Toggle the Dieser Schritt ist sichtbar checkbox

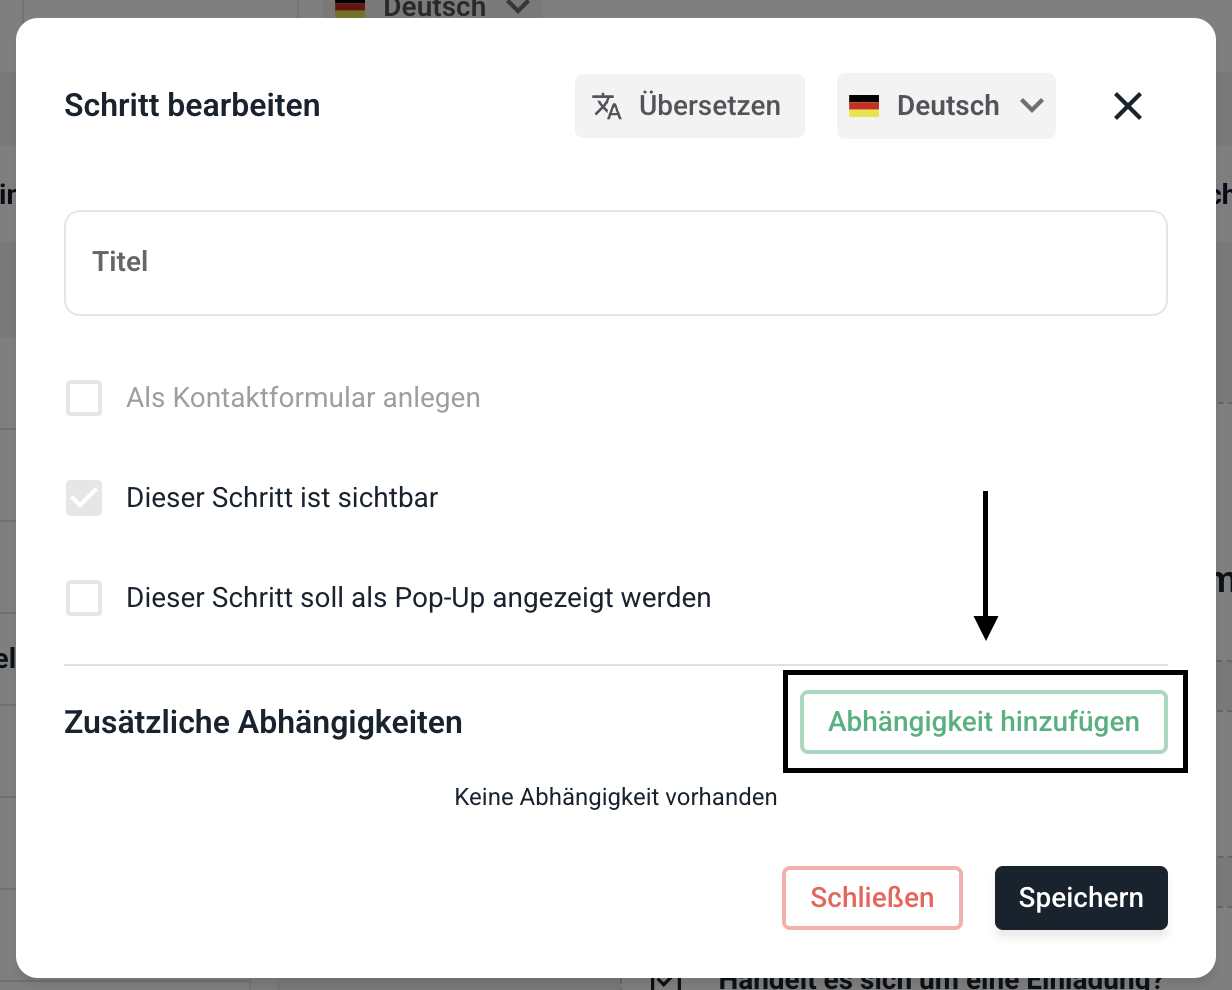point(84,498)
